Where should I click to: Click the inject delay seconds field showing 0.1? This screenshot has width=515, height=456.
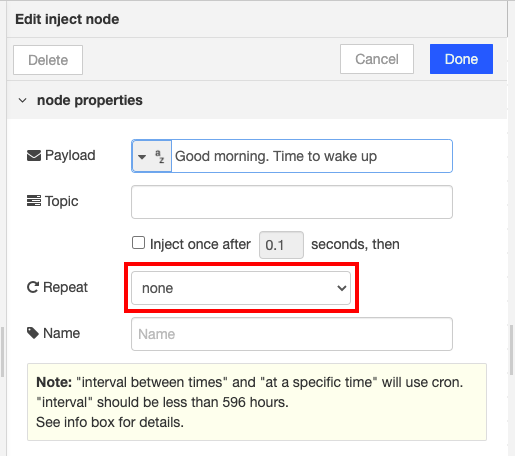pyautogui.click(x=281, y=245)
